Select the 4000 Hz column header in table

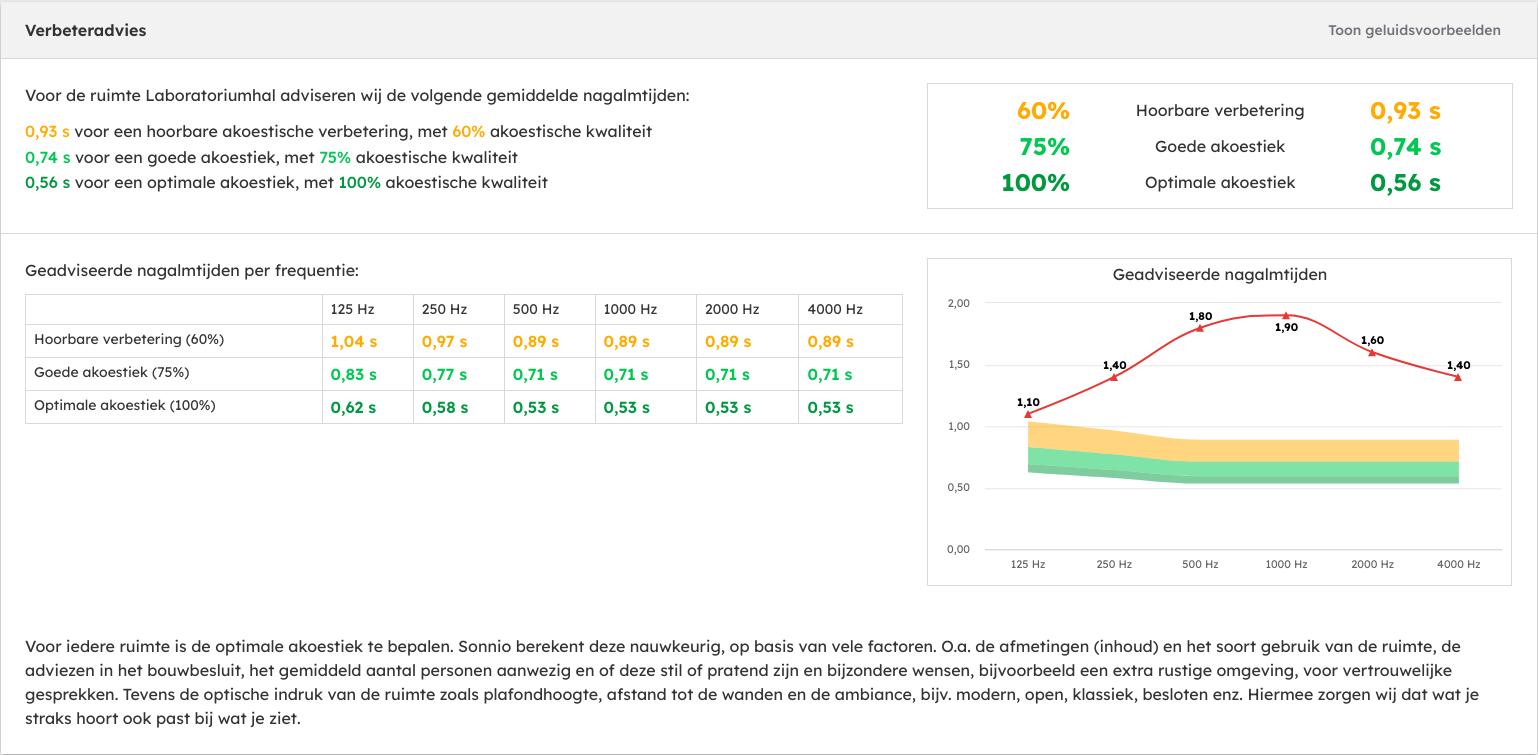click(x=834, y=309)
